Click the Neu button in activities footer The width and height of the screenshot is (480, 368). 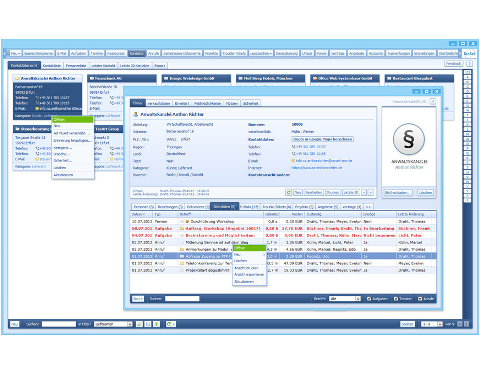pyautogui.click(x=138, y=299)
